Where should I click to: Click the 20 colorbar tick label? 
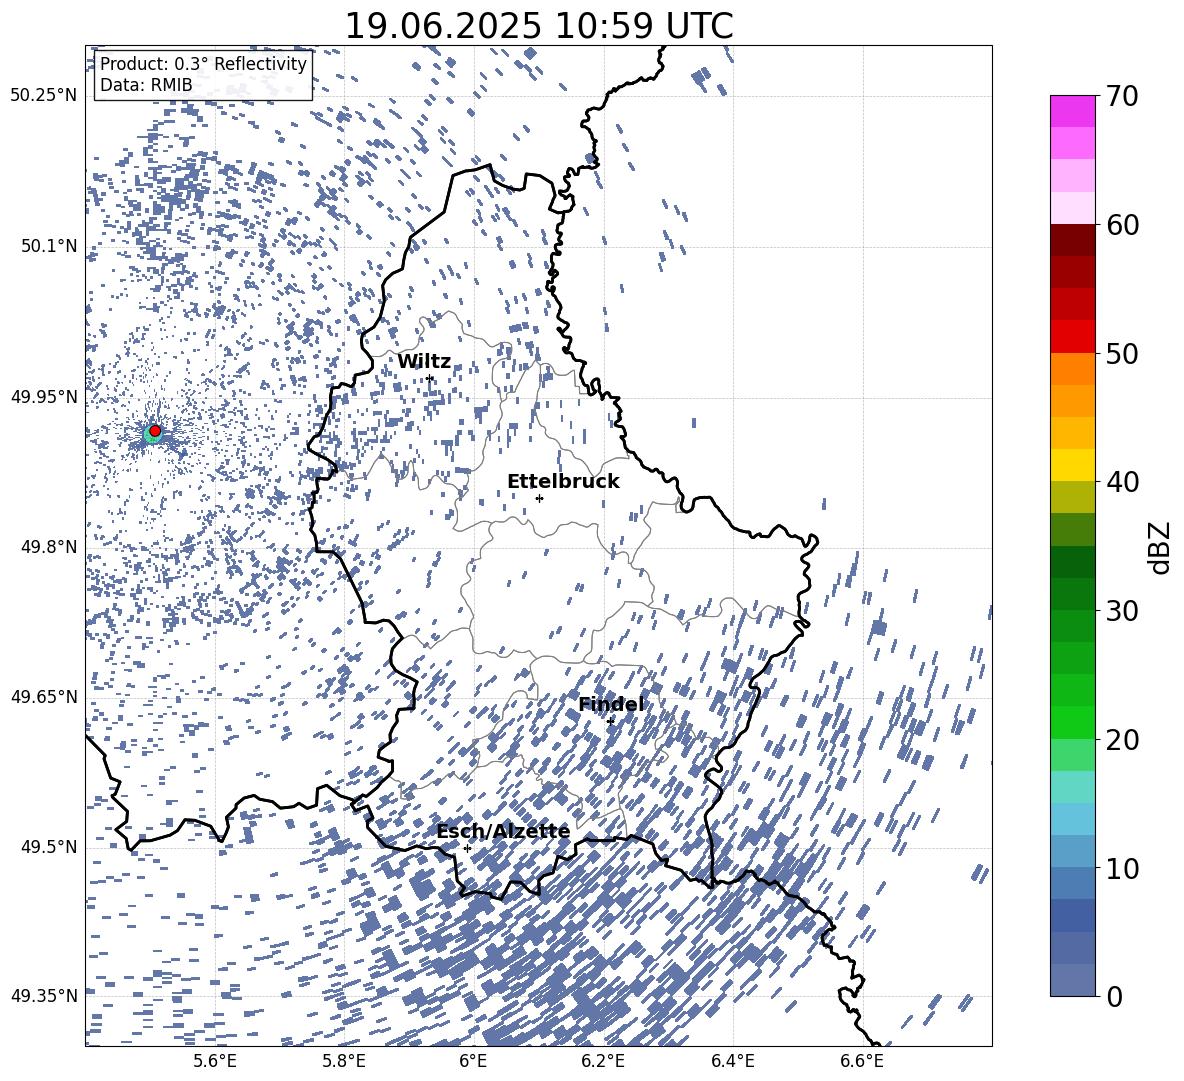pyautogui.click(x=1122, y=740)
